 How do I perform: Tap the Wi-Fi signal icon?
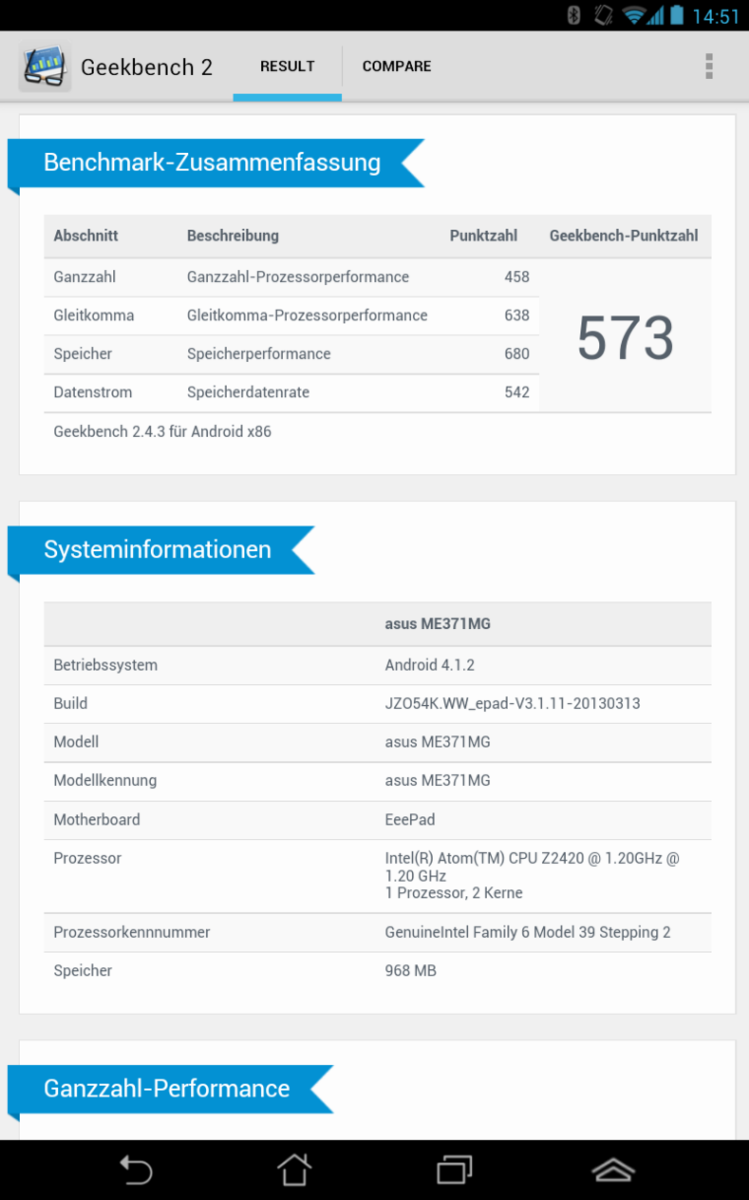click(x=632, y=15)
